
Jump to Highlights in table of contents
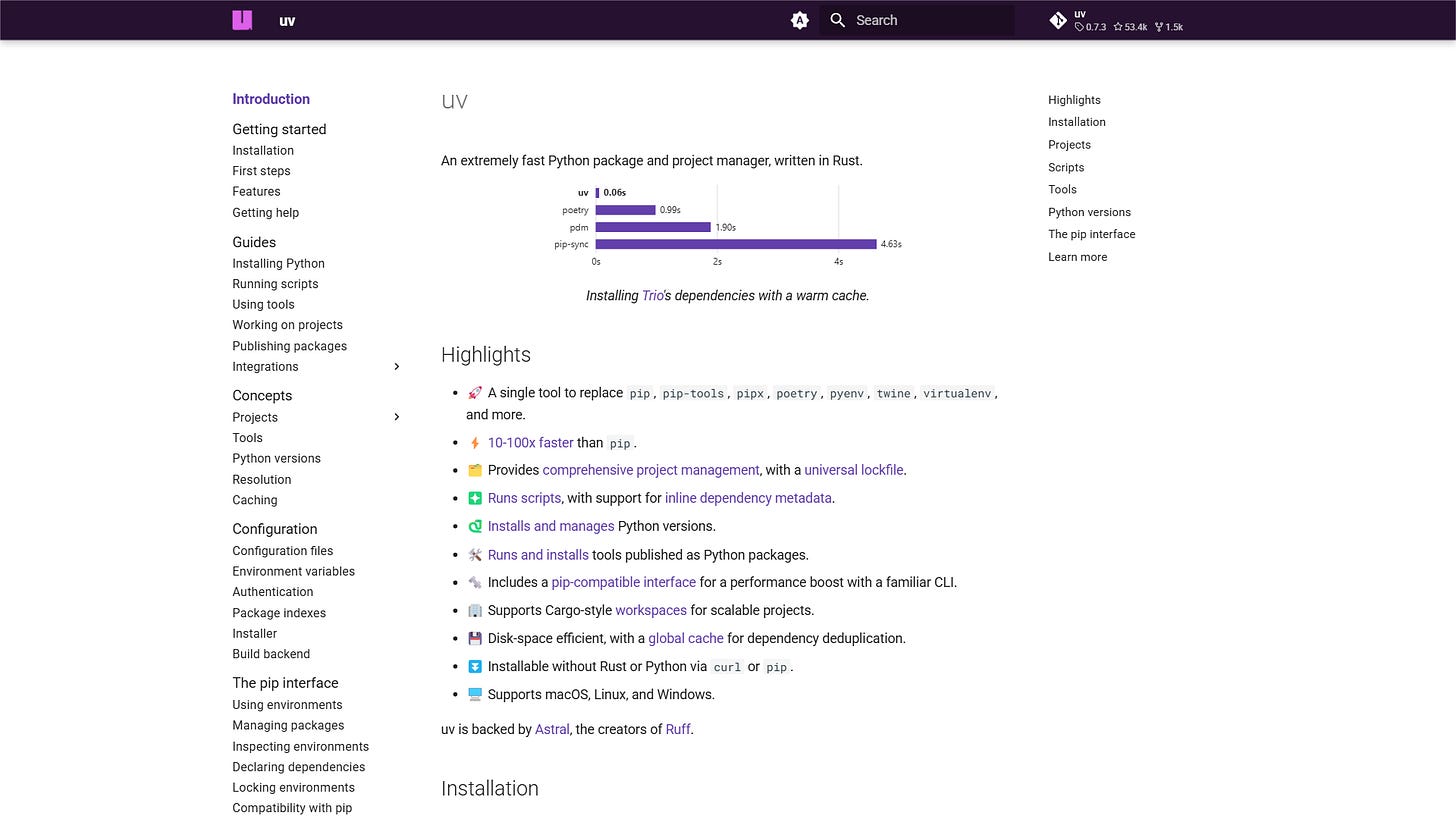(x=1074, y=100)
